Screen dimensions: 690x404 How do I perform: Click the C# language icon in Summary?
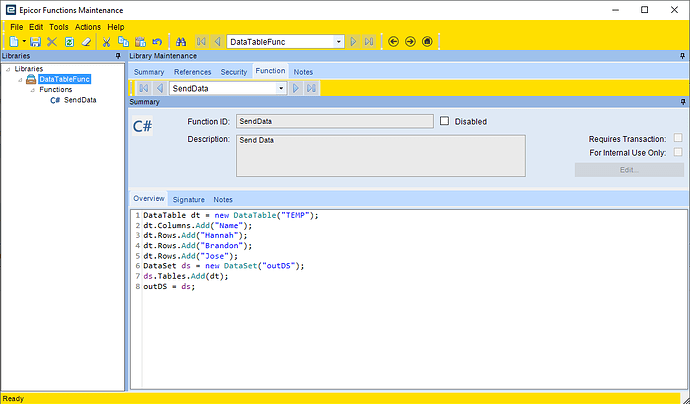coord(142,126)
